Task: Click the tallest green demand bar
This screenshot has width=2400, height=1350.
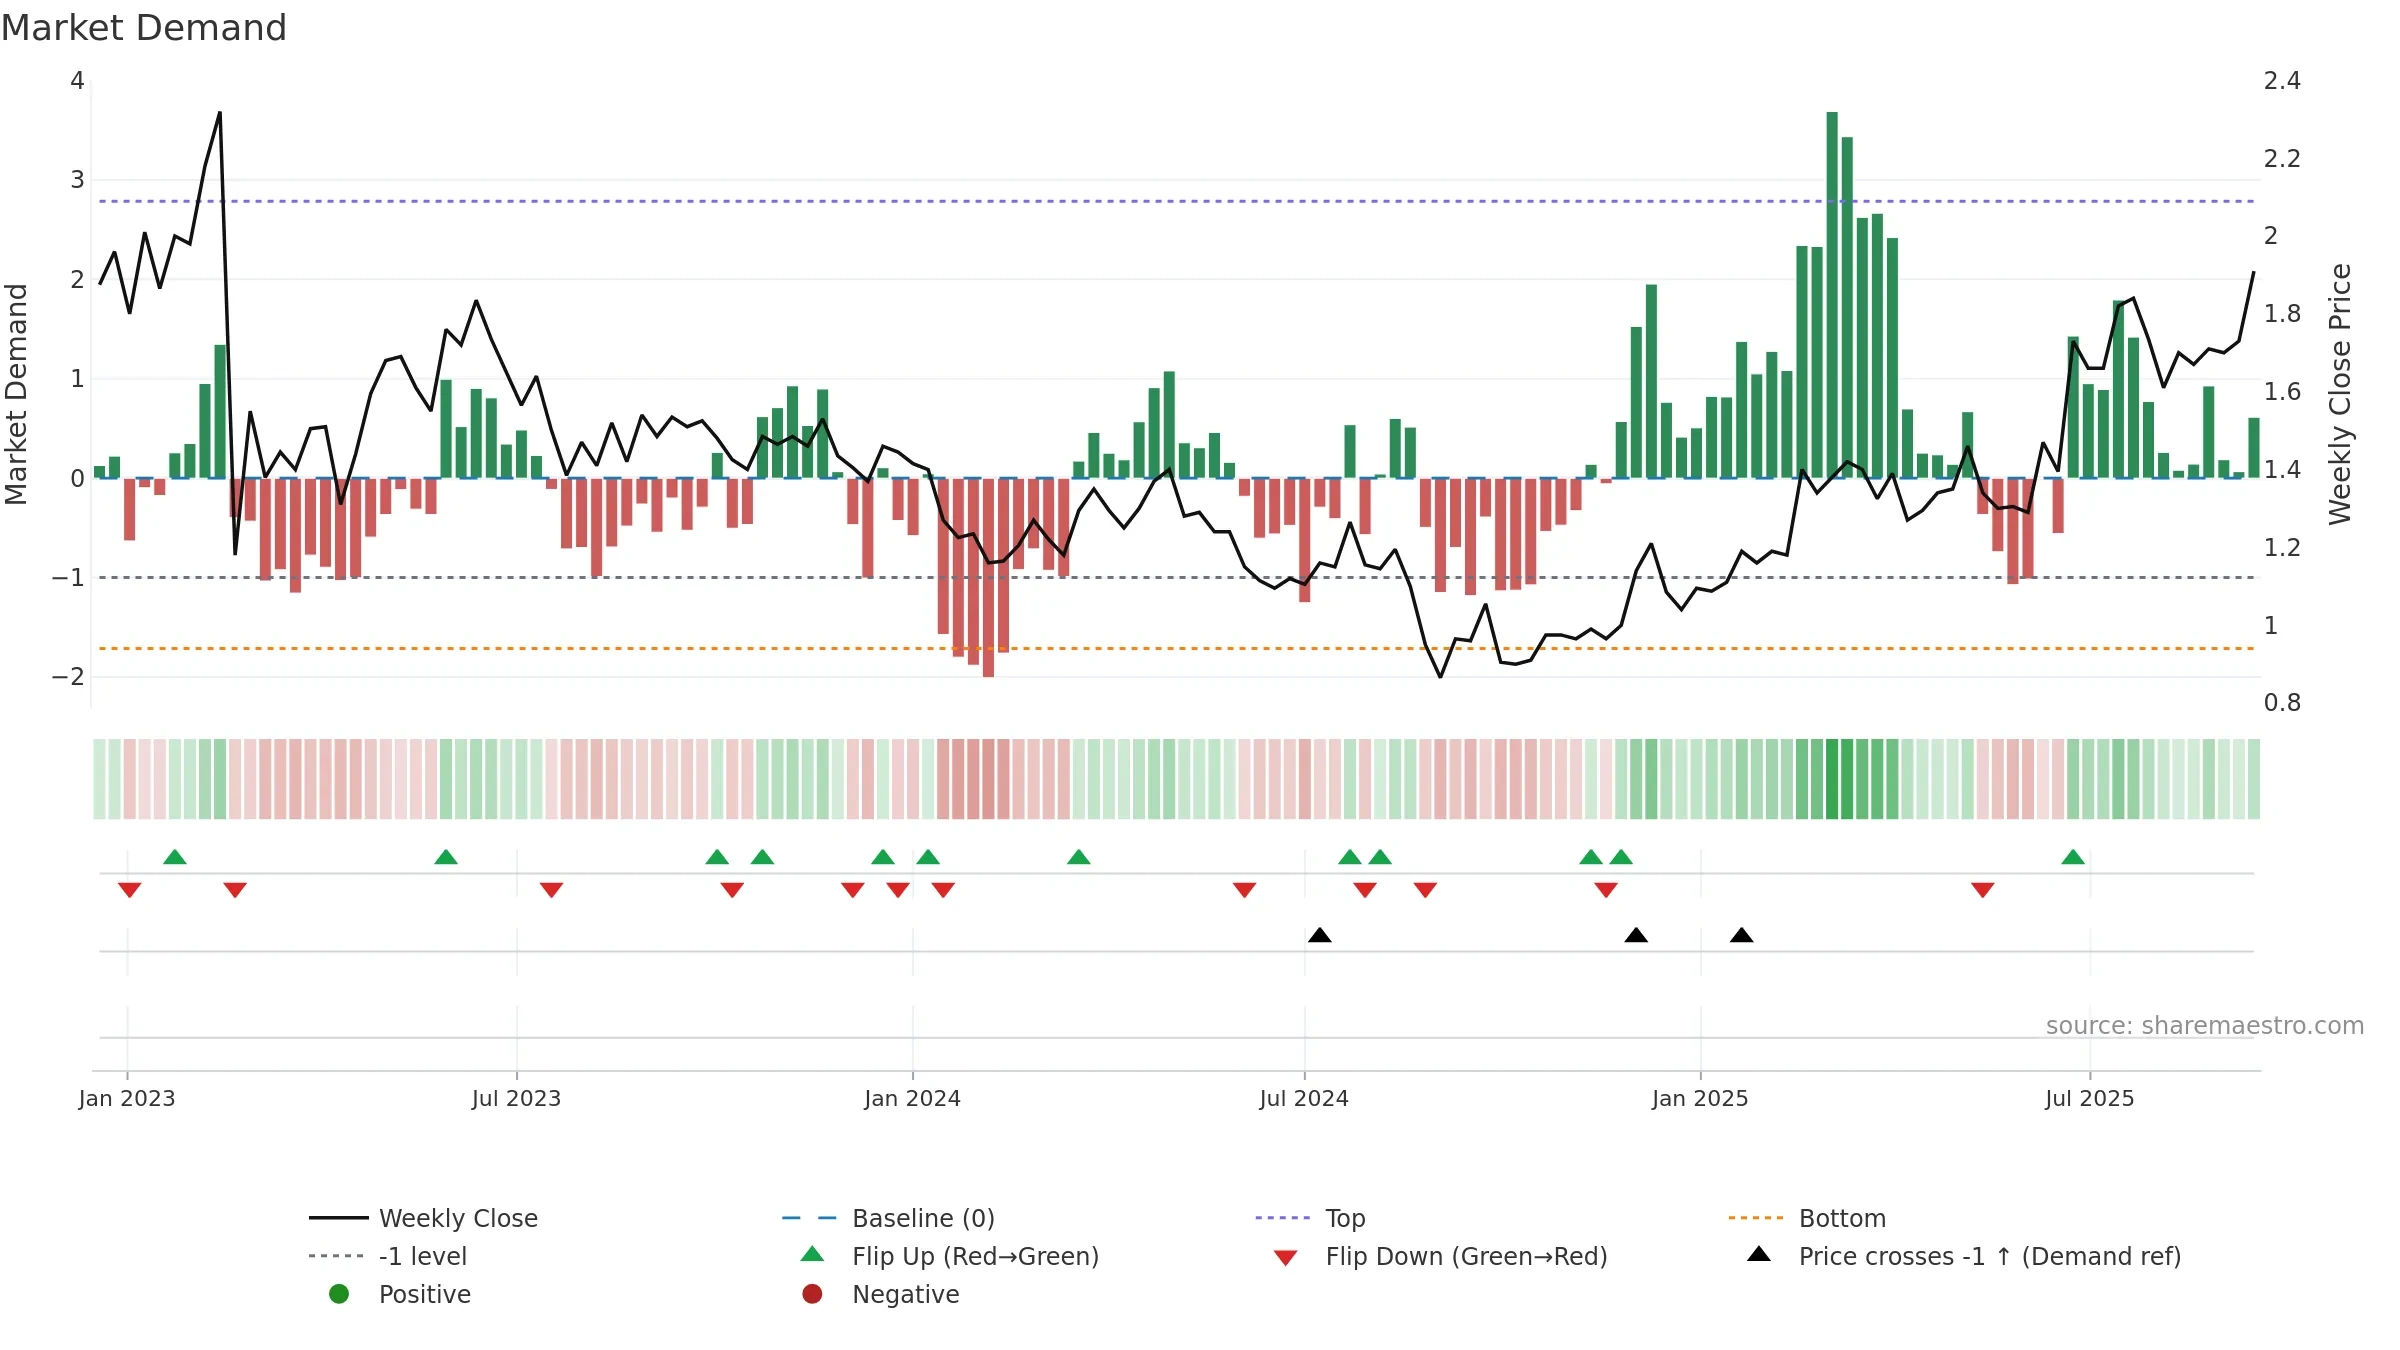Action: 1832,295
